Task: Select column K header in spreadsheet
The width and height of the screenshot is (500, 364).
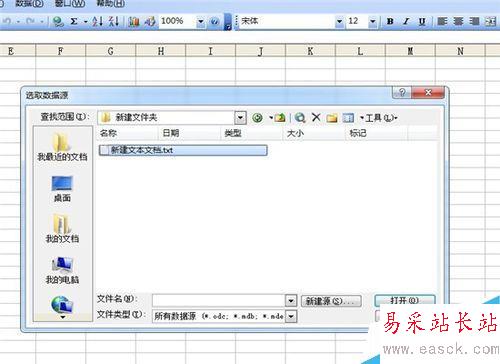Action: click(x=310, y=51)
